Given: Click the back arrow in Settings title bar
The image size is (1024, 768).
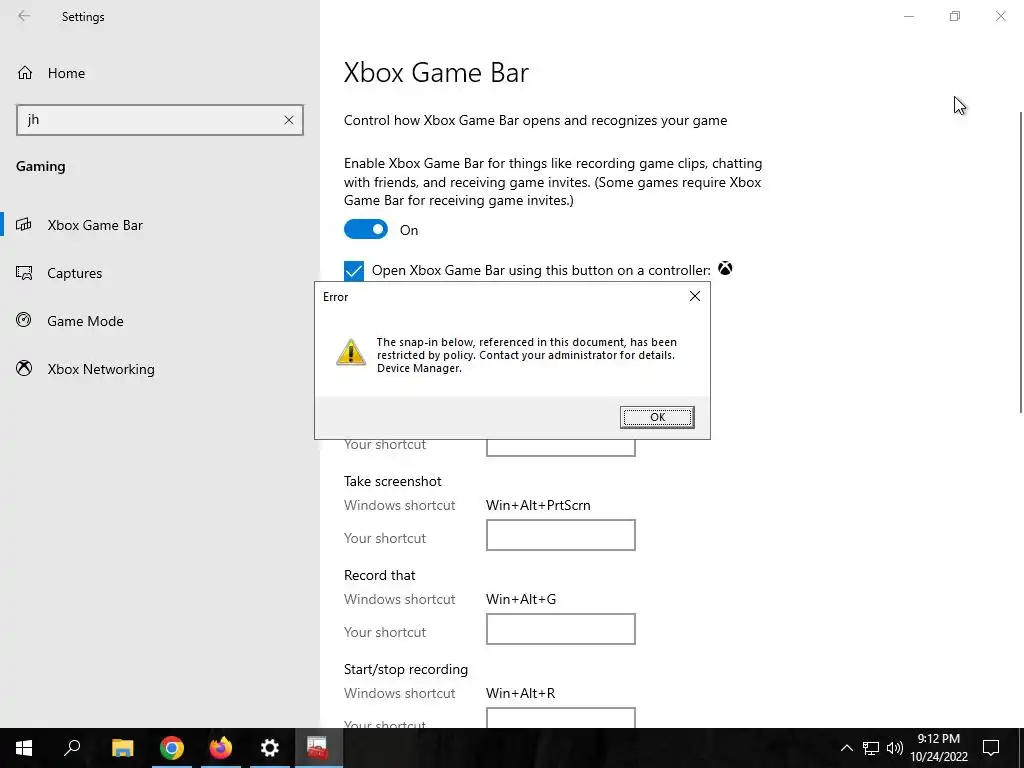Looking at the screenshot, I should click(x=24, y=16).
